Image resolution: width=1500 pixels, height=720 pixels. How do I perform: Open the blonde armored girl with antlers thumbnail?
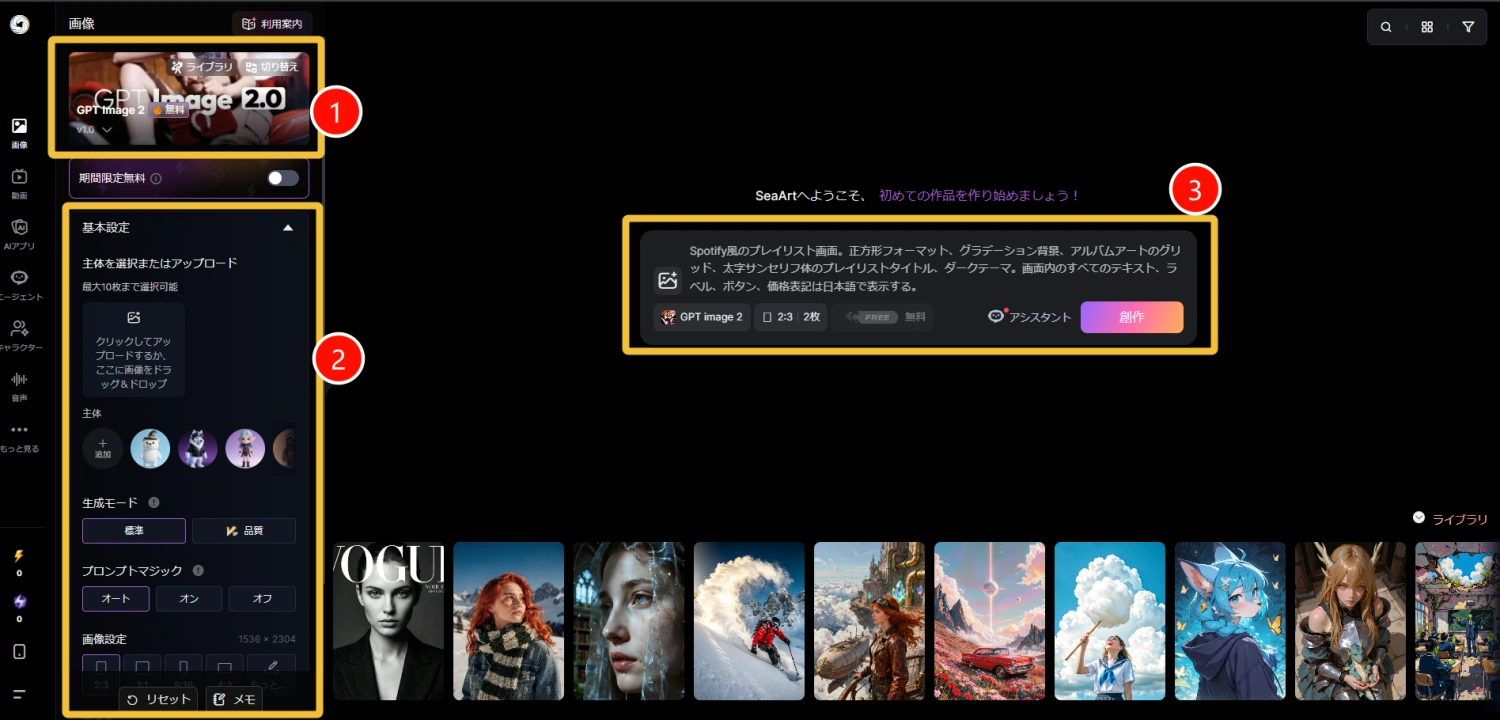[x=1350, y=621]
